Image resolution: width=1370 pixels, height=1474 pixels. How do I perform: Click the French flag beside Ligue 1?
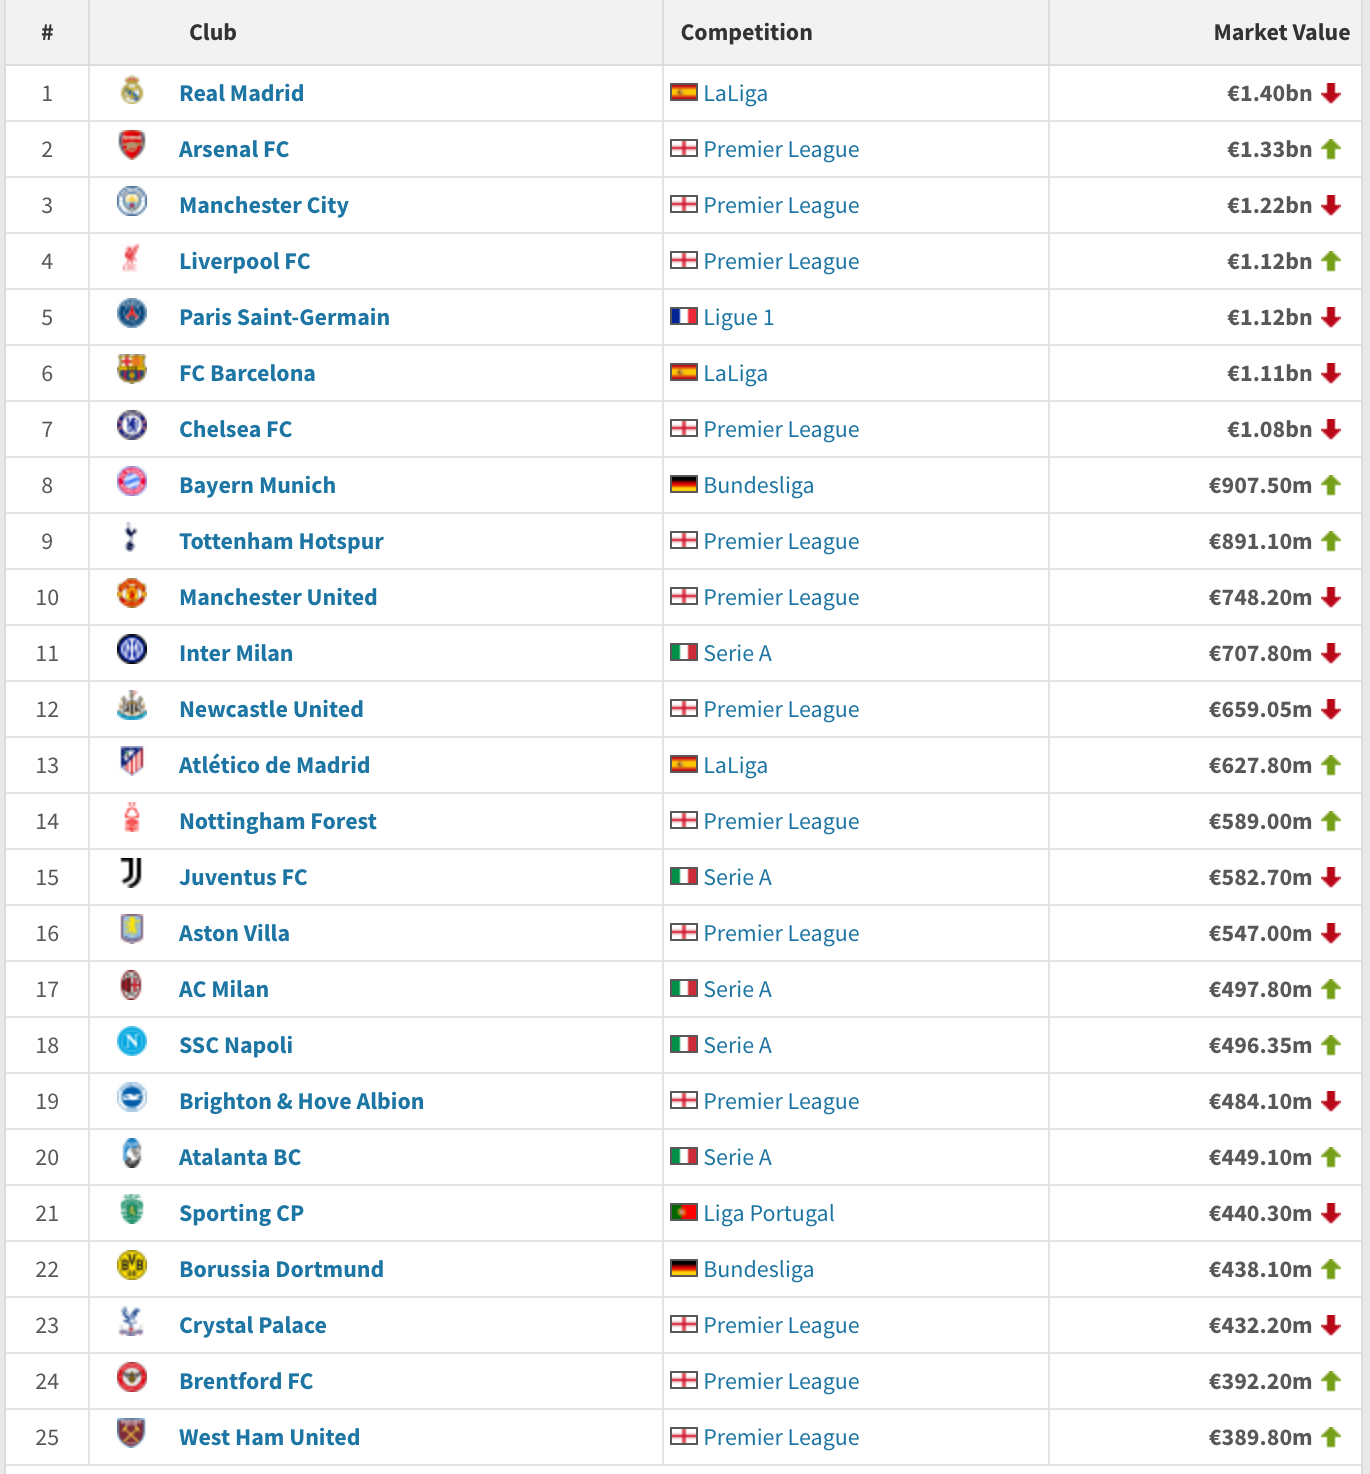(x=684, y=317)
